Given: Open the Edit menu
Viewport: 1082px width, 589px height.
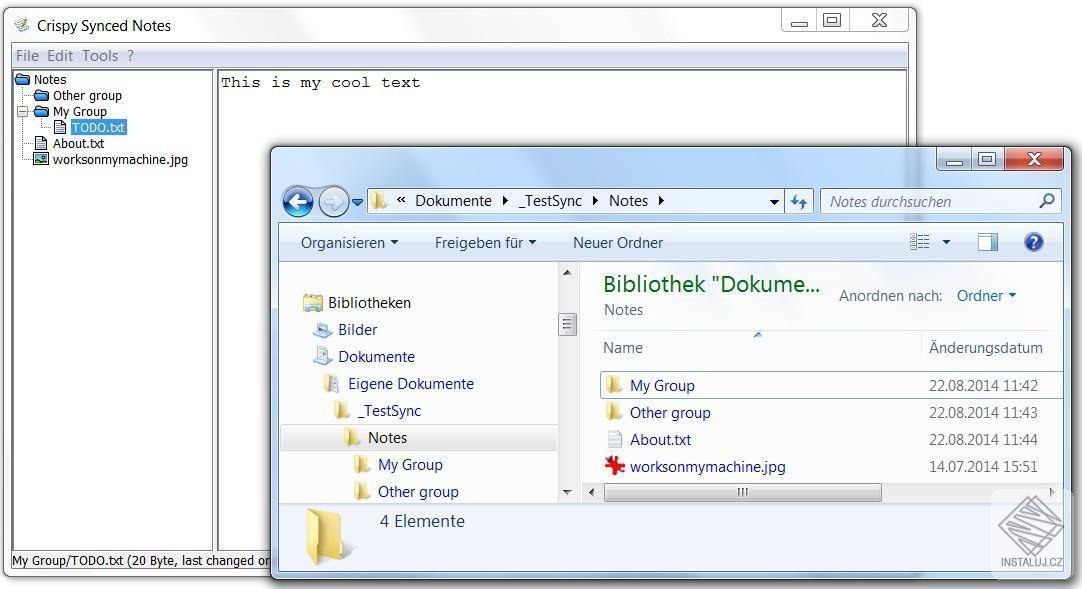Looking at the screenshot, I should point(60,56).
